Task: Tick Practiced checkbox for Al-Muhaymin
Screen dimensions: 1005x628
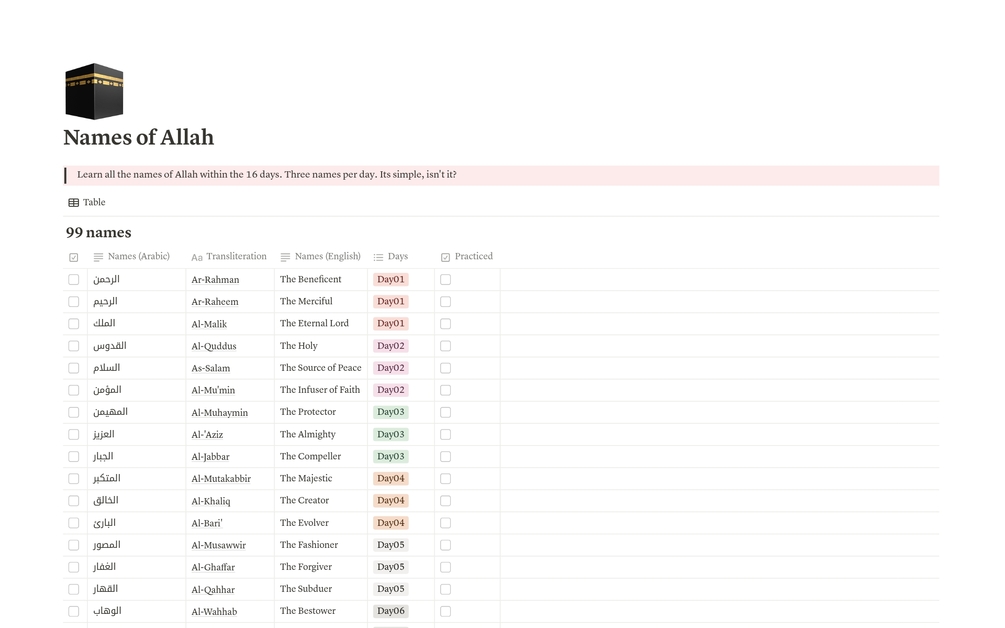Action: (x=445, y=412)
